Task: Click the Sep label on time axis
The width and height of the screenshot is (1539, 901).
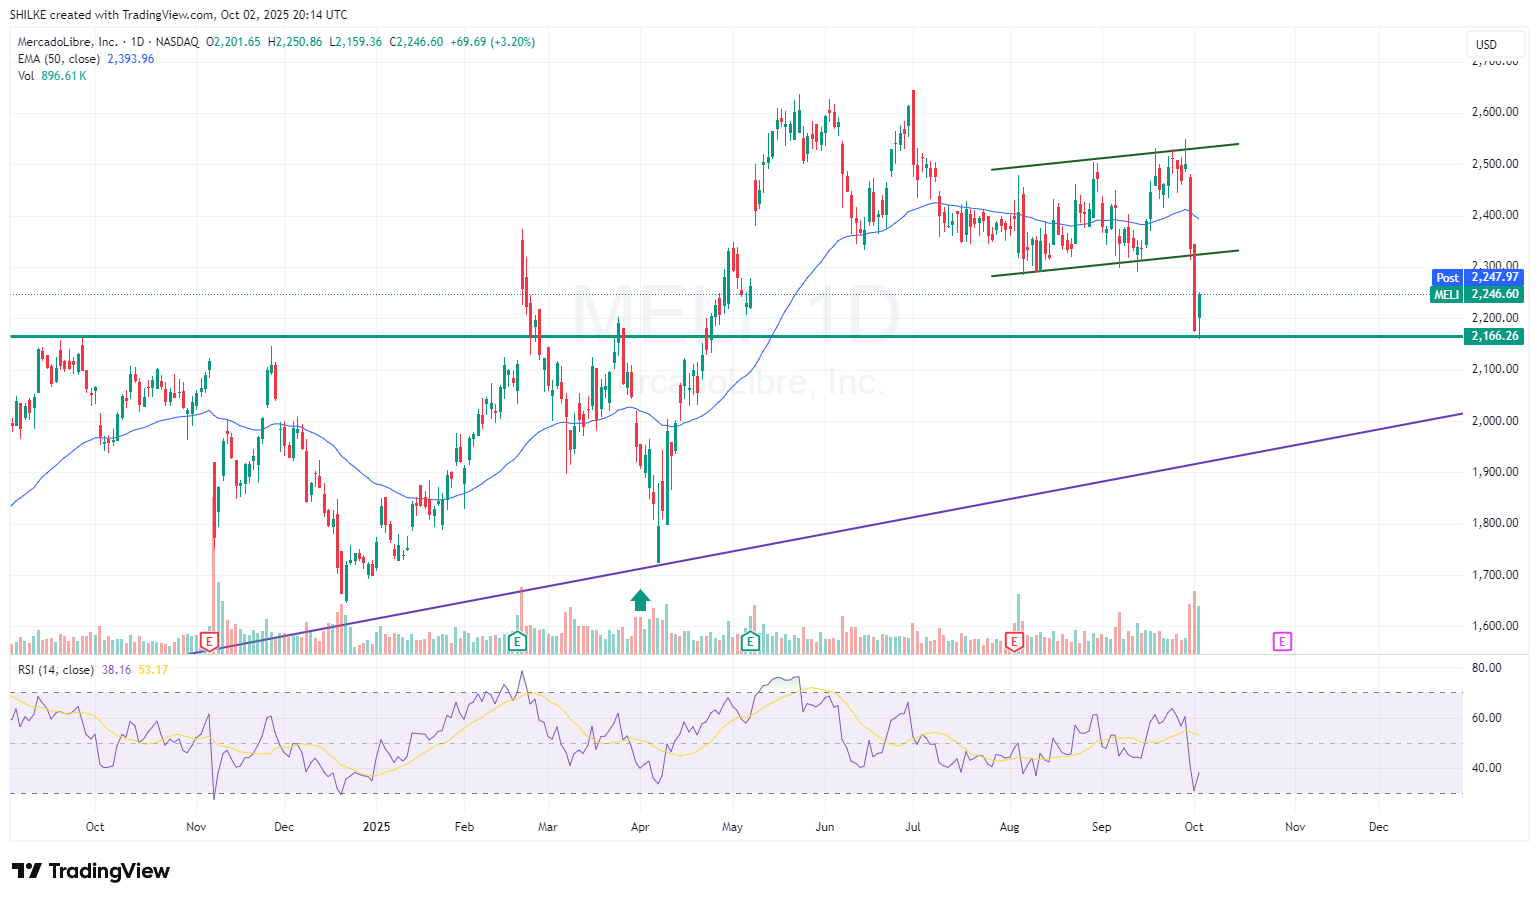Action: click(x=1101, y=827)
